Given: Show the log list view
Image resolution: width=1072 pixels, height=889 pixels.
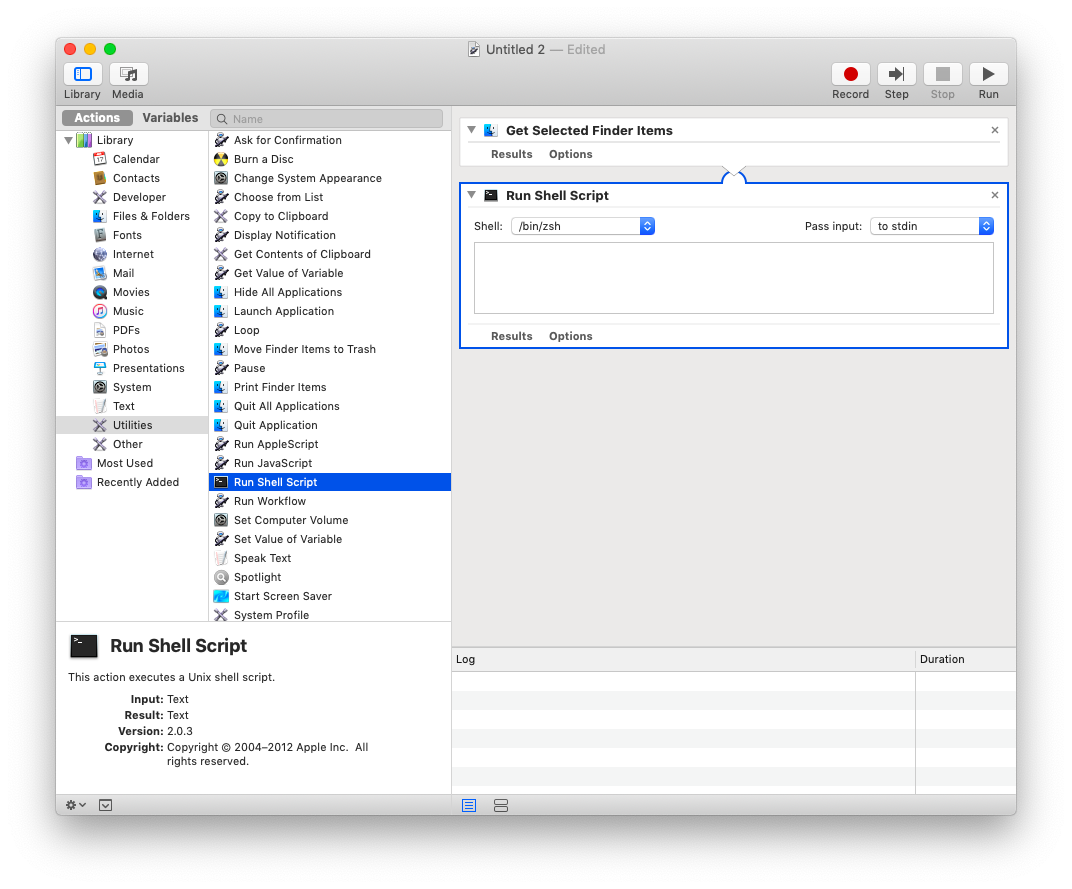Looking at the screenshot, I should tap(469, 806).
